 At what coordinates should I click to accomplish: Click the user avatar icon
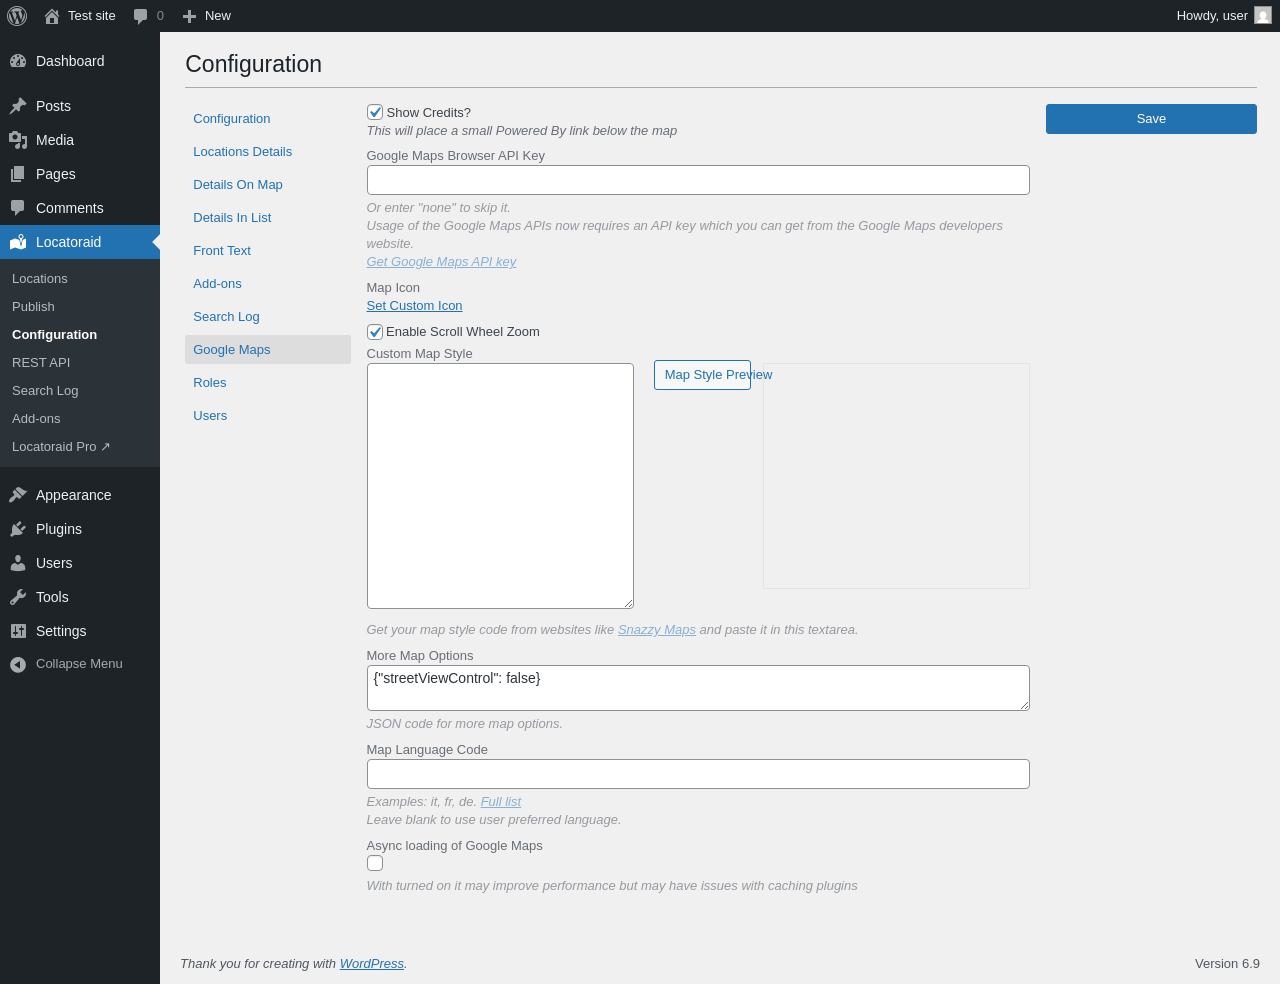click(x=1263, y=15)
